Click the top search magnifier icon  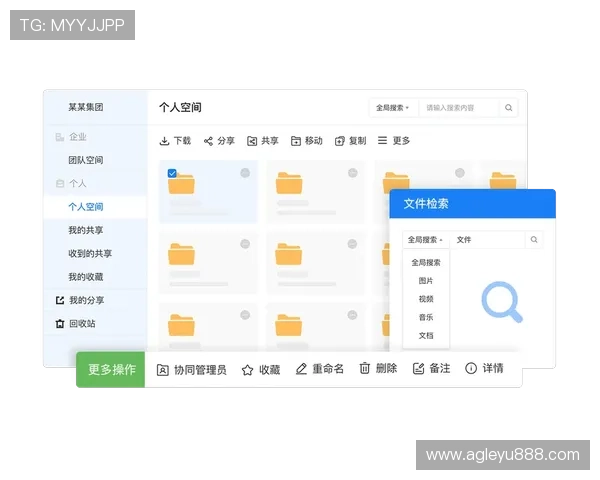click(509, 108)
